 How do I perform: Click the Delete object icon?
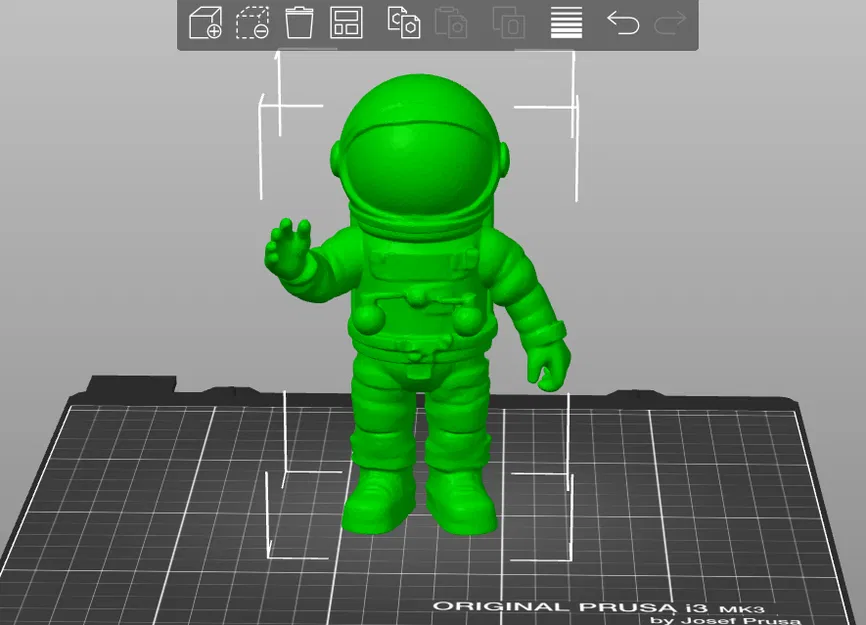click(253, 22)
